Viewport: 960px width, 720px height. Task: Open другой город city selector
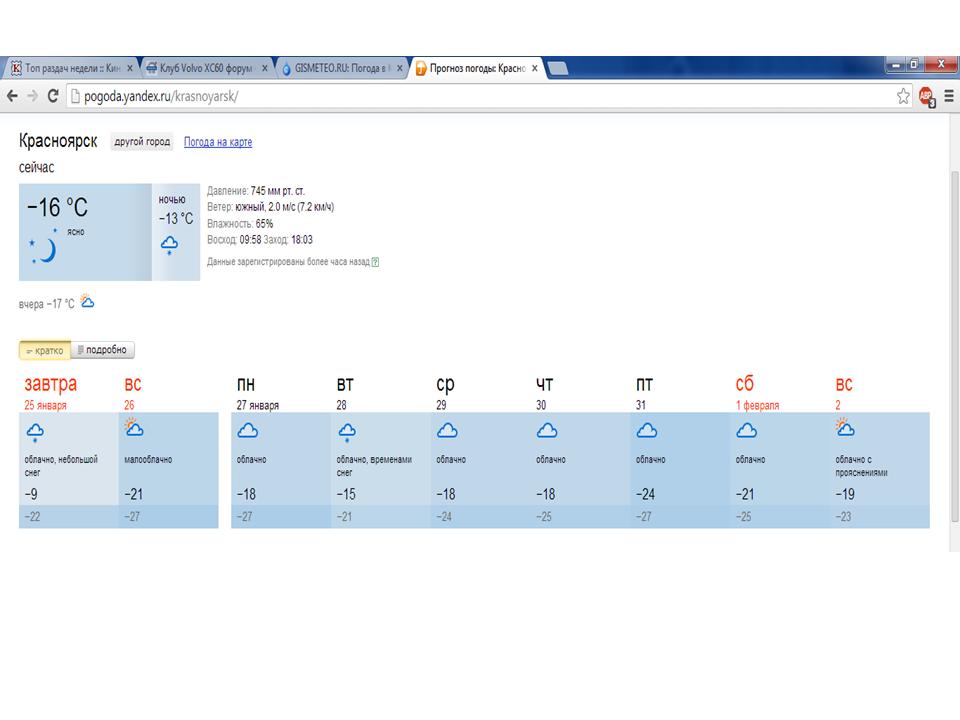(142, 142)
